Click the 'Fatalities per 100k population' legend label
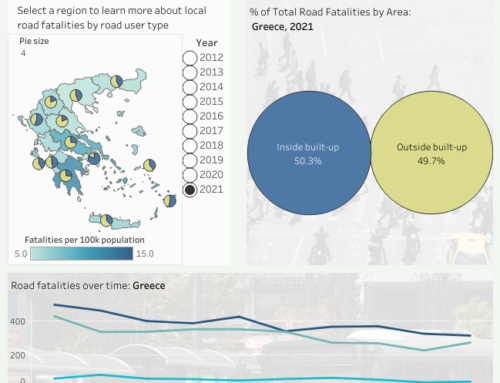The height and width of the screenshot is (383, 500). (x=84, y=240)
